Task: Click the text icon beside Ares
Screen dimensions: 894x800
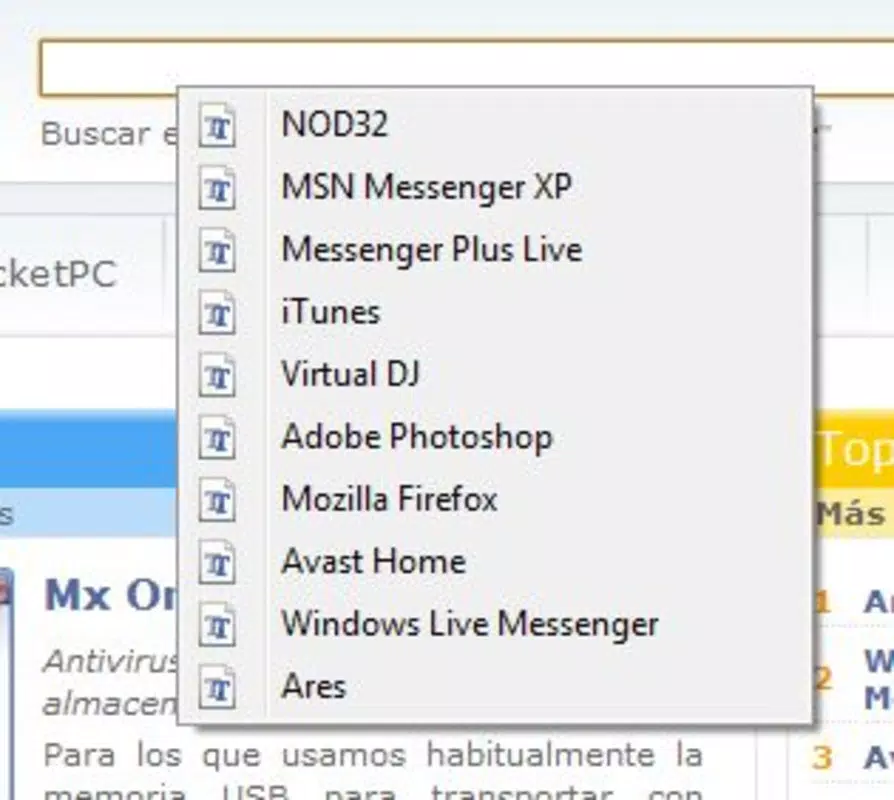Action: [217, 687]
